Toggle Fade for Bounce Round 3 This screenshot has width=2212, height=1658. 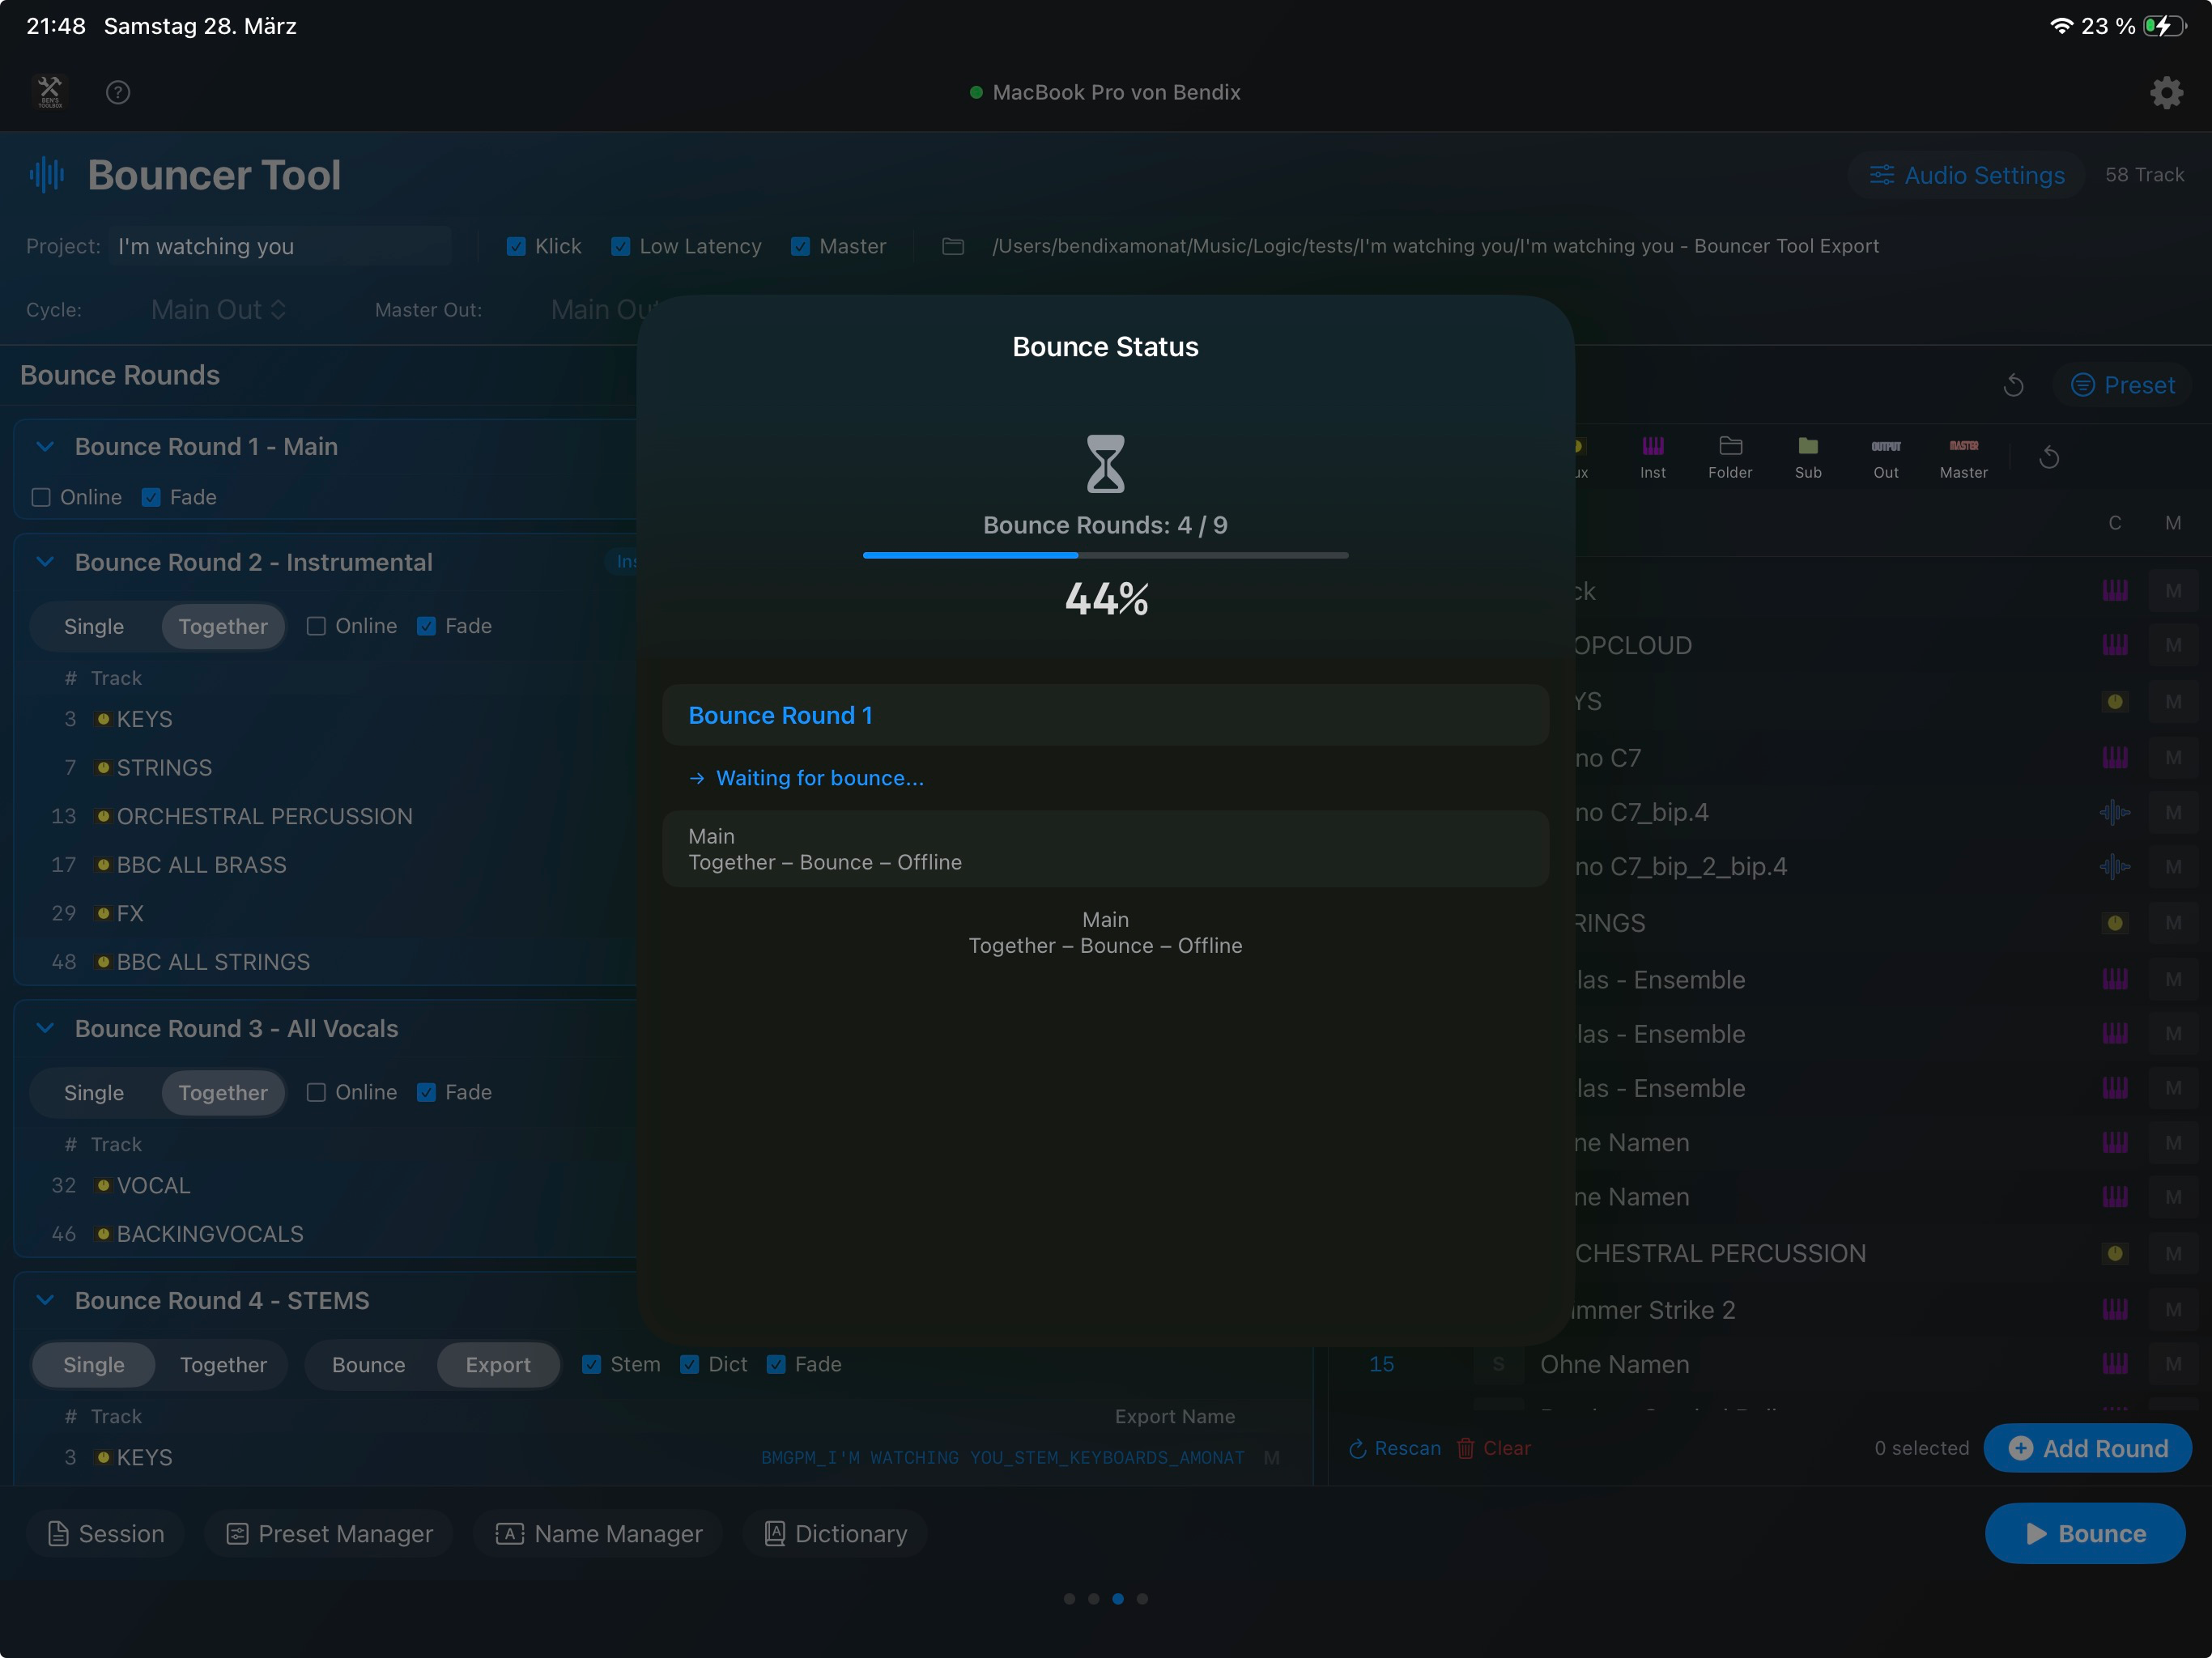426,1092
